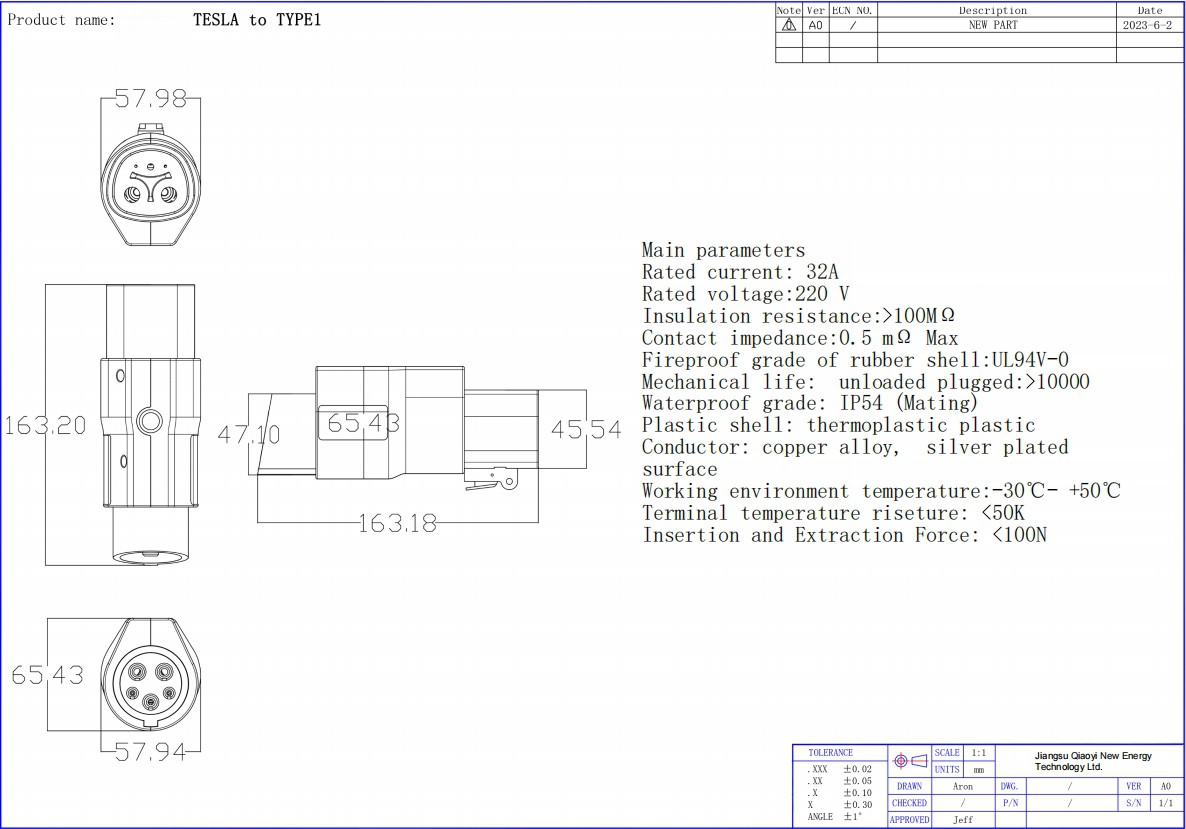This screenshot has height=829, width=1186.
Task: Click the revision triangle symbol under Note
Action: 788,25
